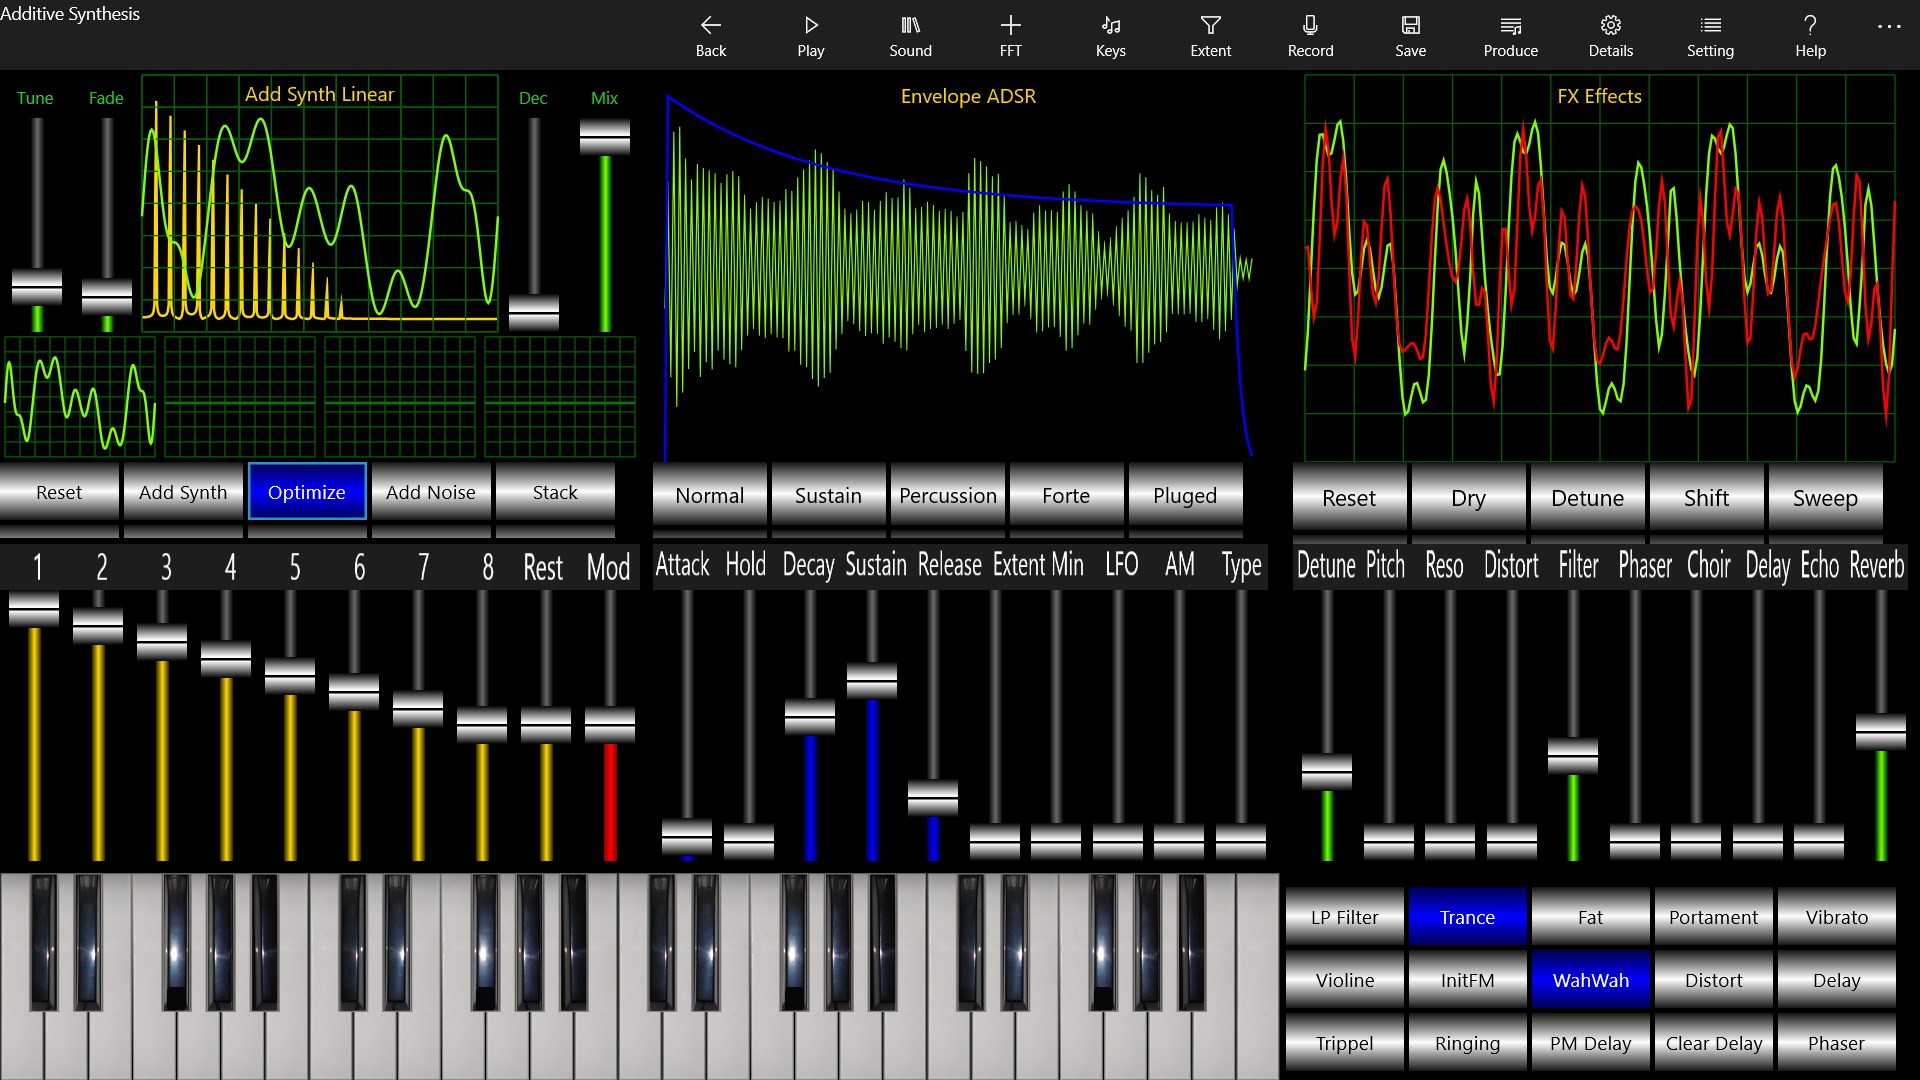
Task: Select the Percussion envelope preset
Action: tap(947, 495)
